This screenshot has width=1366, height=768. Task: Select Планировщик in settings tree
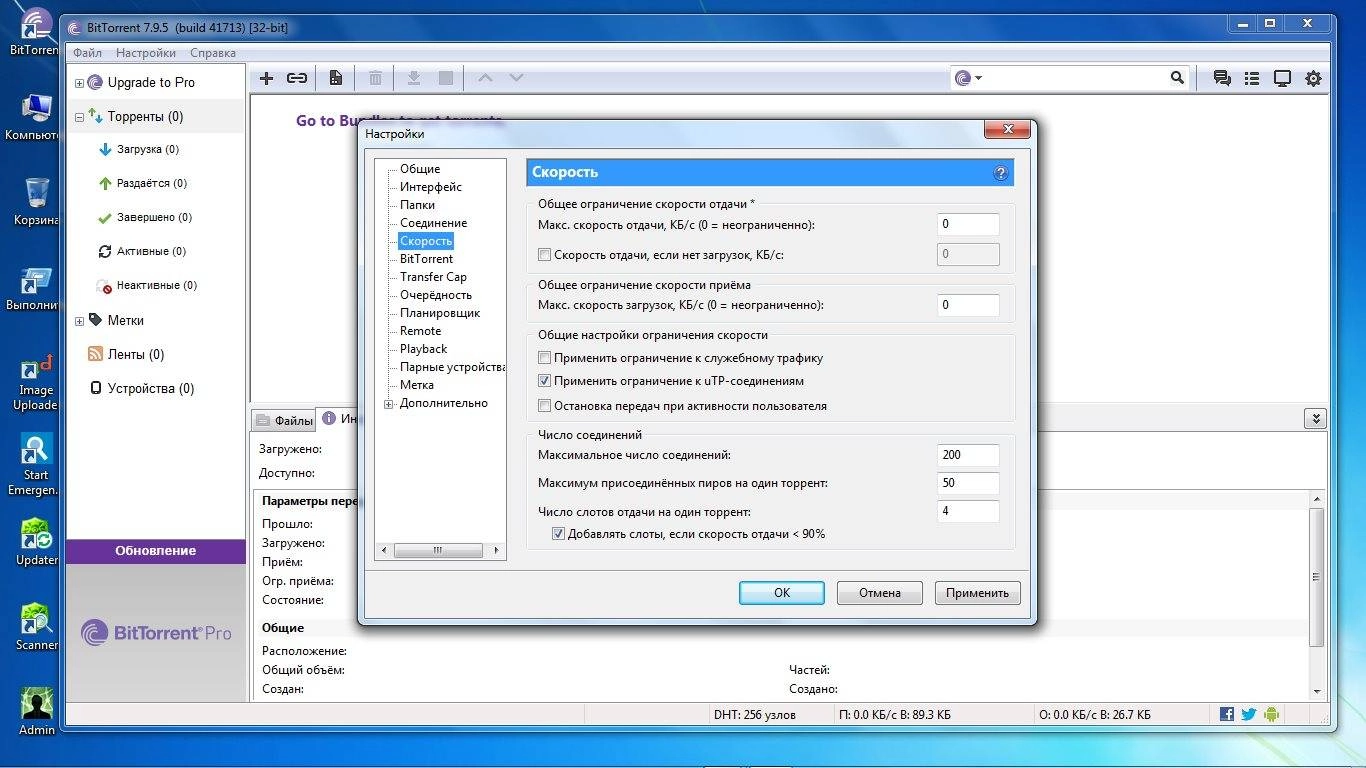point(440,313)
